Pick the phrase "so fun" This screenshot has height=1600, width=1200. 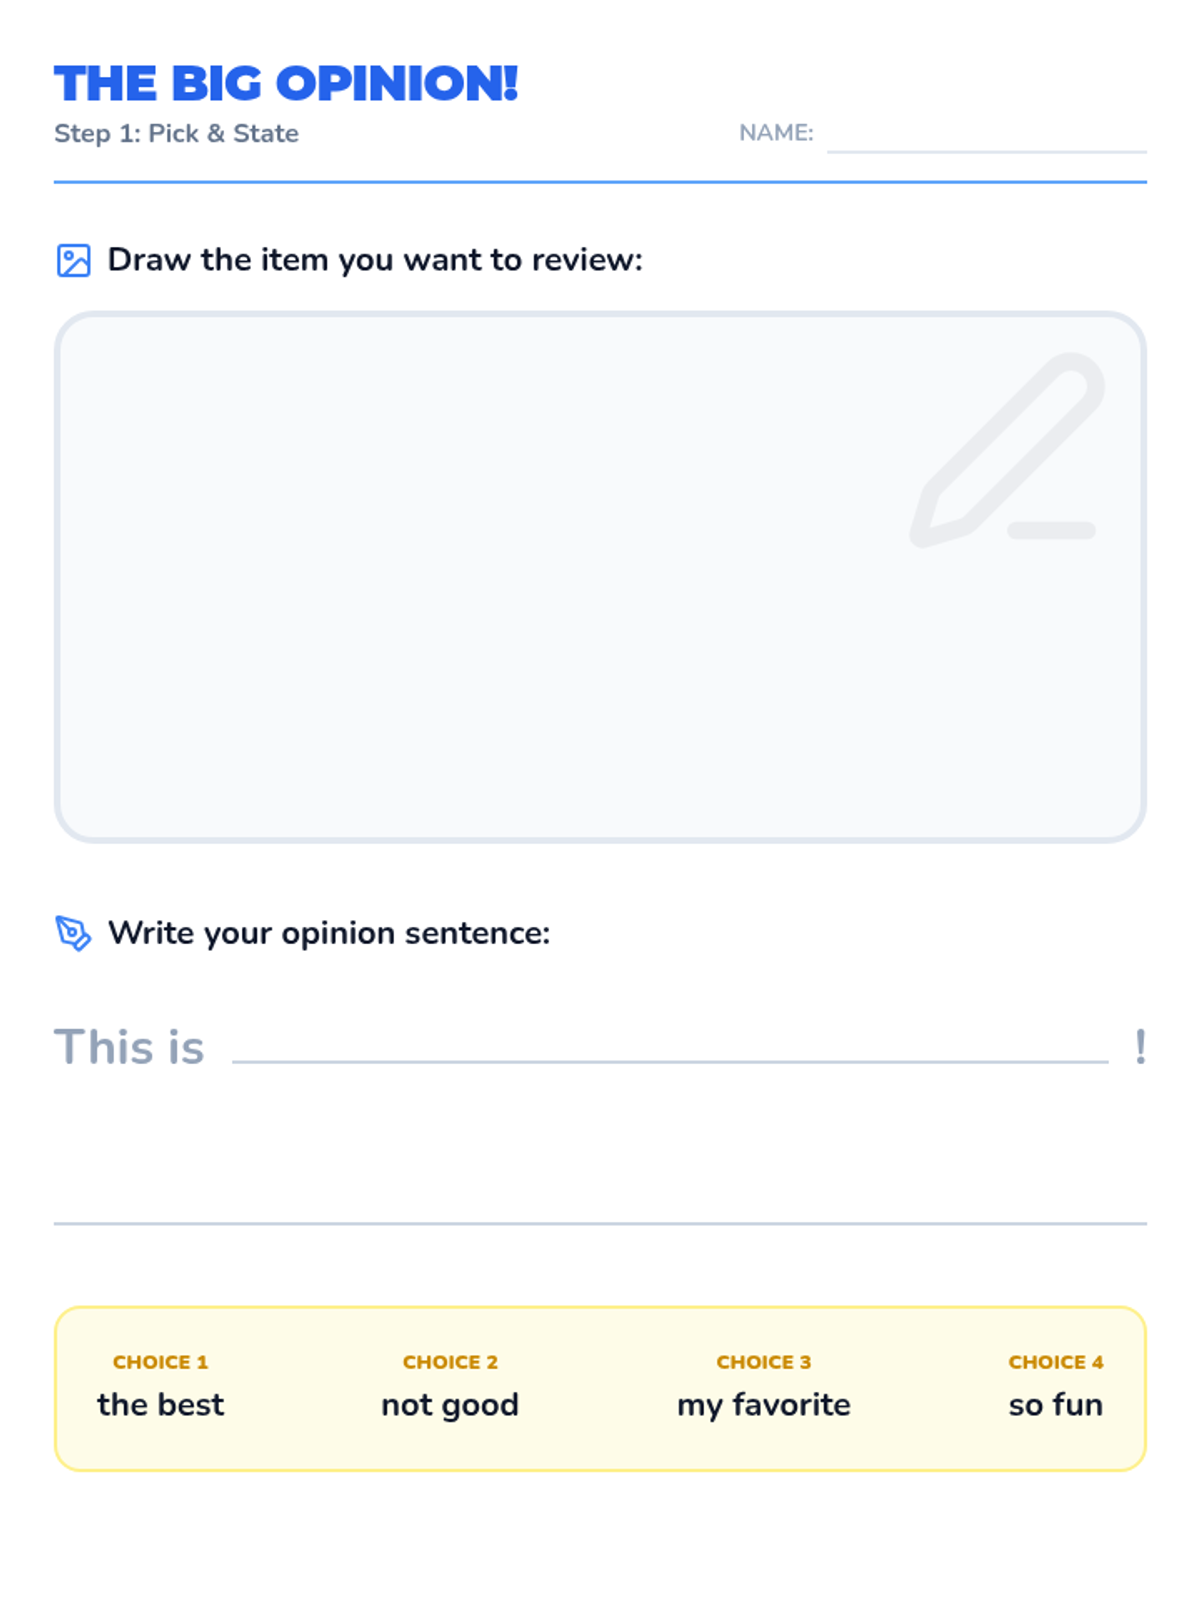1055,1405
